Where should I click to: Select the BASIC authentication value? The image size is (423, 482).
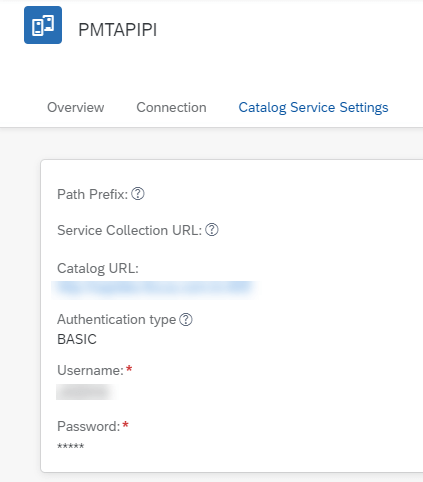(x=77, y=339)
